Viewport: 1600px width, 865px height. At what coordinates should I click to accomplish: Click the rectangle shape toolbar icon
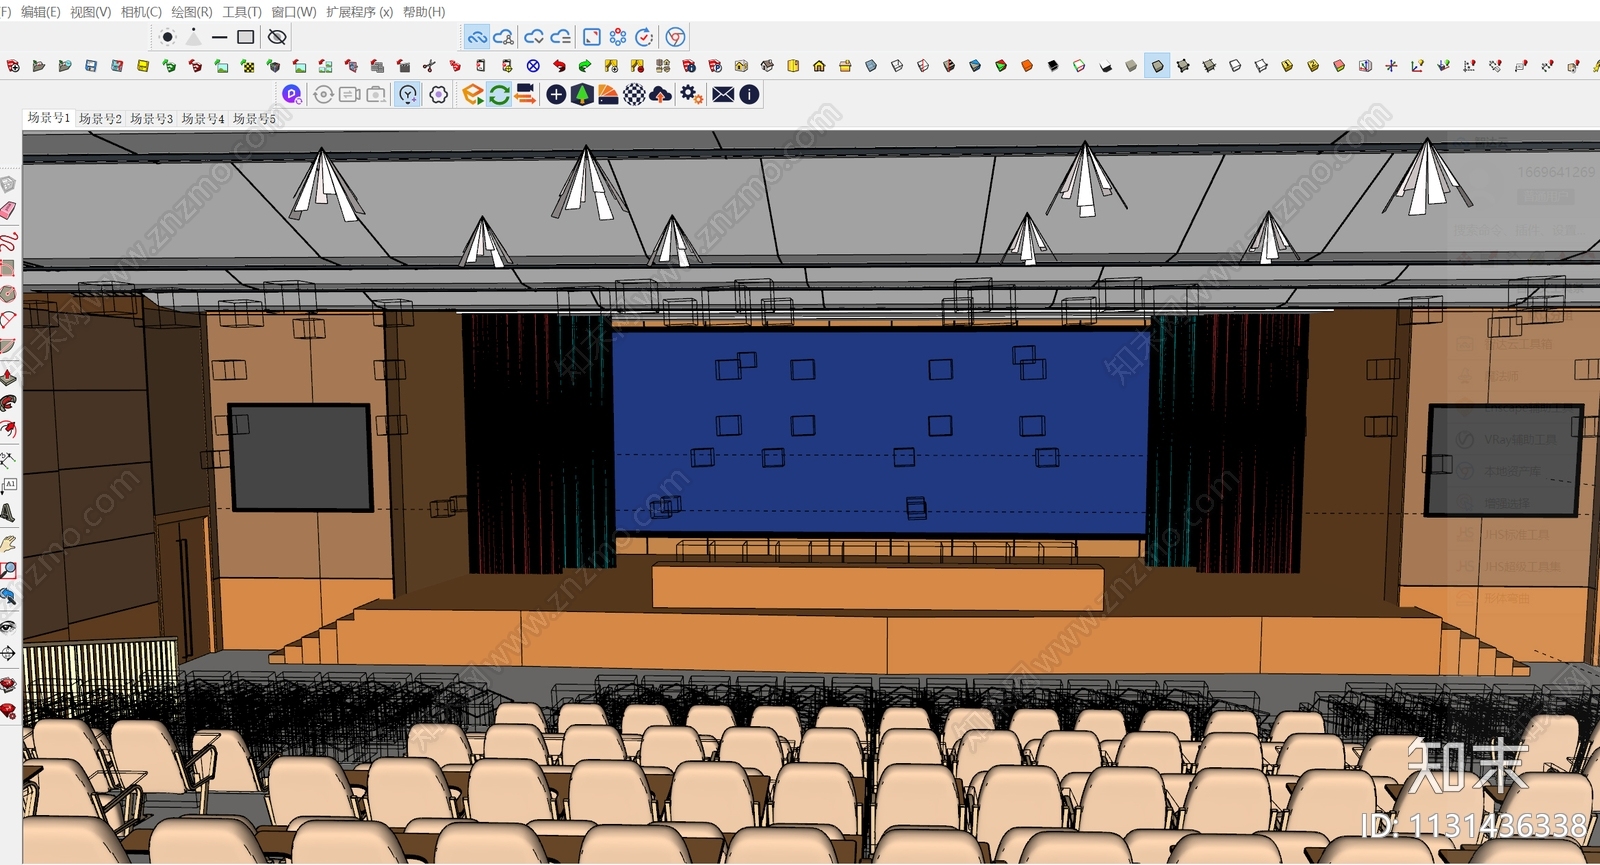[246, 37]
